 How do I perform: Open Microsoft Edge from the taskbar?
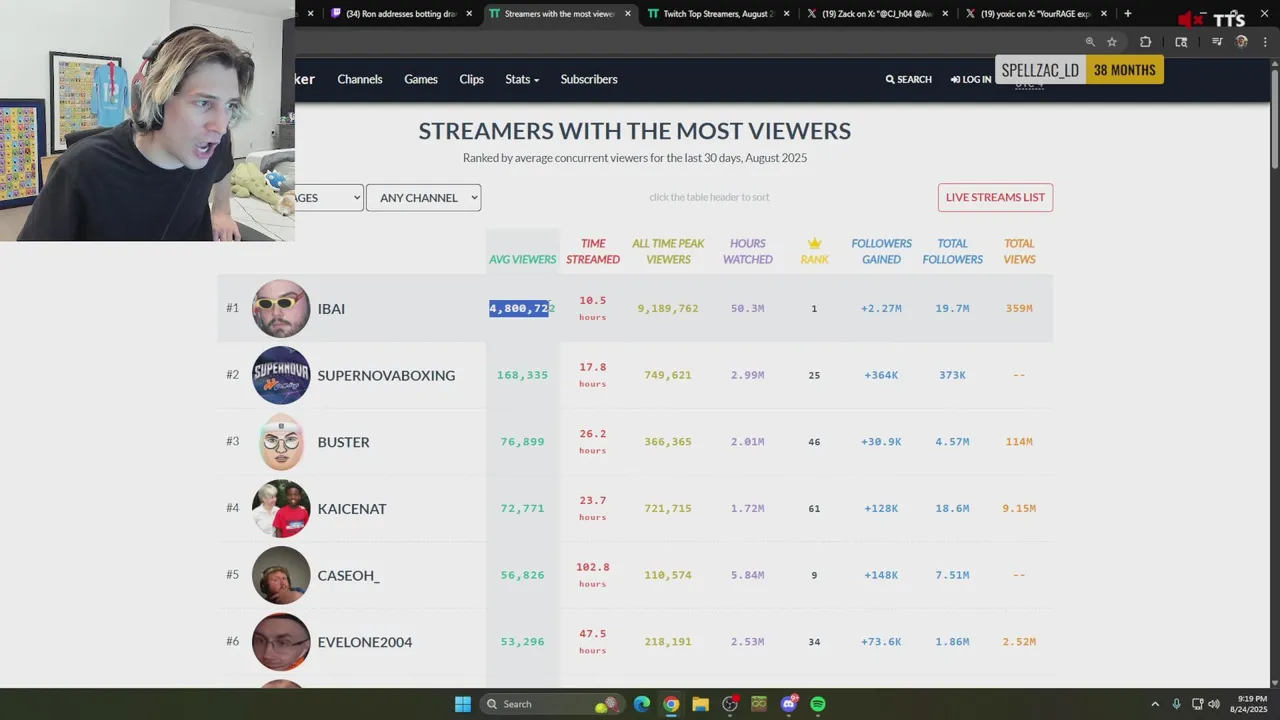coord(642,704)
